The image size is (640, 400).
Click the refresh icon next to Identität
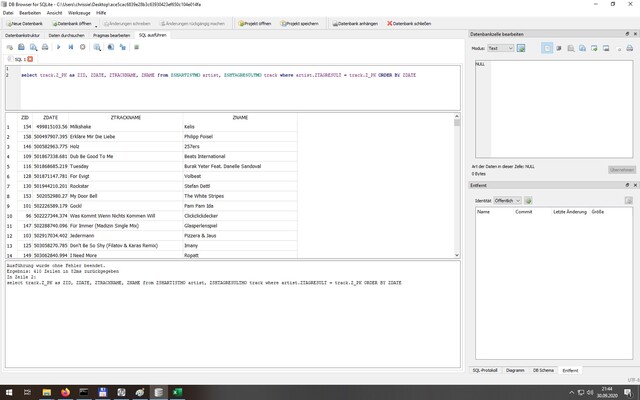pyautogui.click(x=530, y=200)
